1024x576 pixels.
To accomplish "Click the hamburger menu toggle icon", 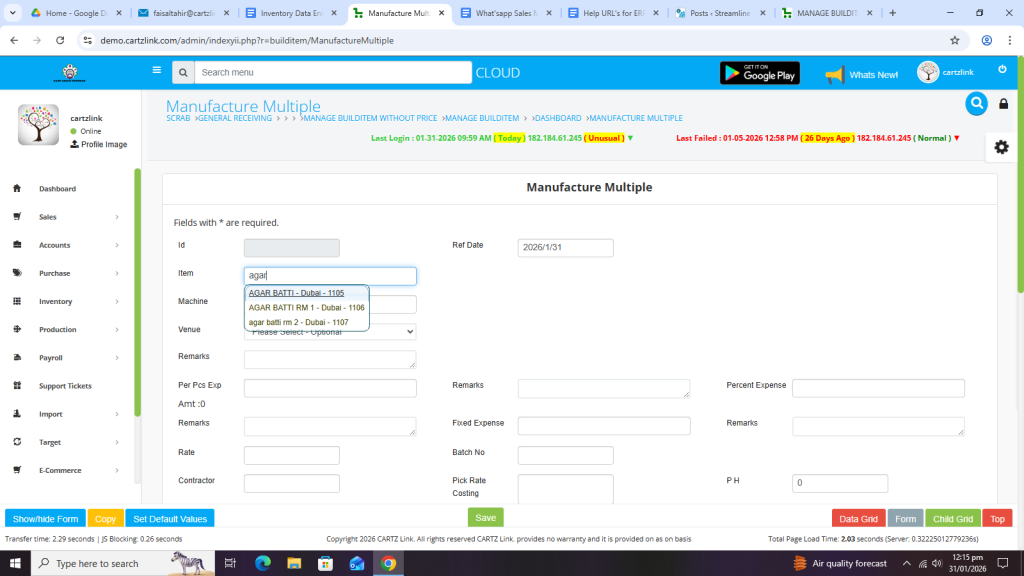I will coord(156,71).
